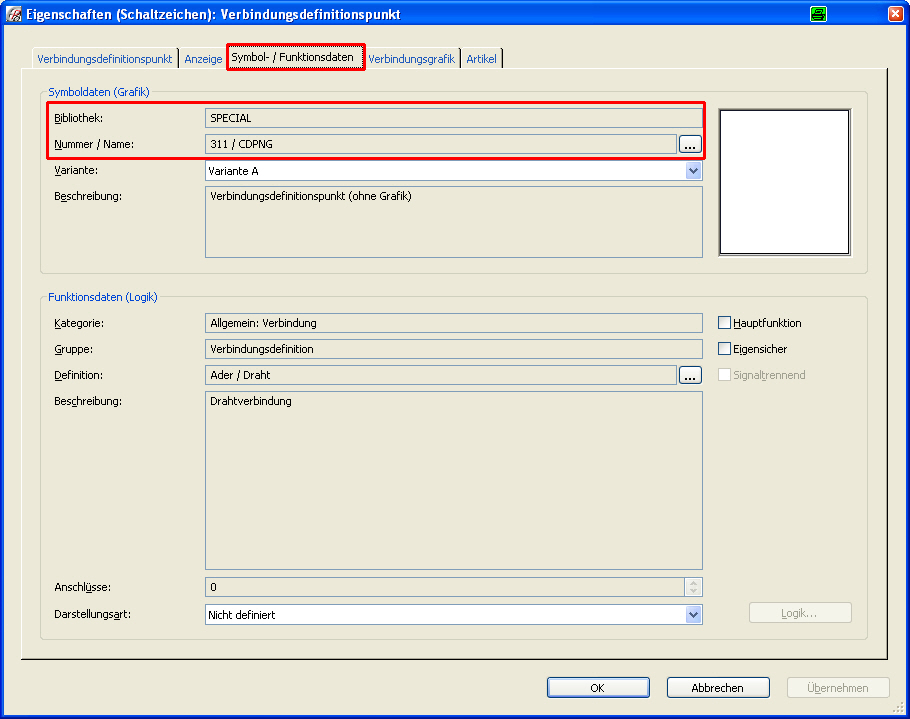The height and width of the screenshot is (719, 910).
Task: Click the Übernehmen button
Action: (x=838, y=688)
